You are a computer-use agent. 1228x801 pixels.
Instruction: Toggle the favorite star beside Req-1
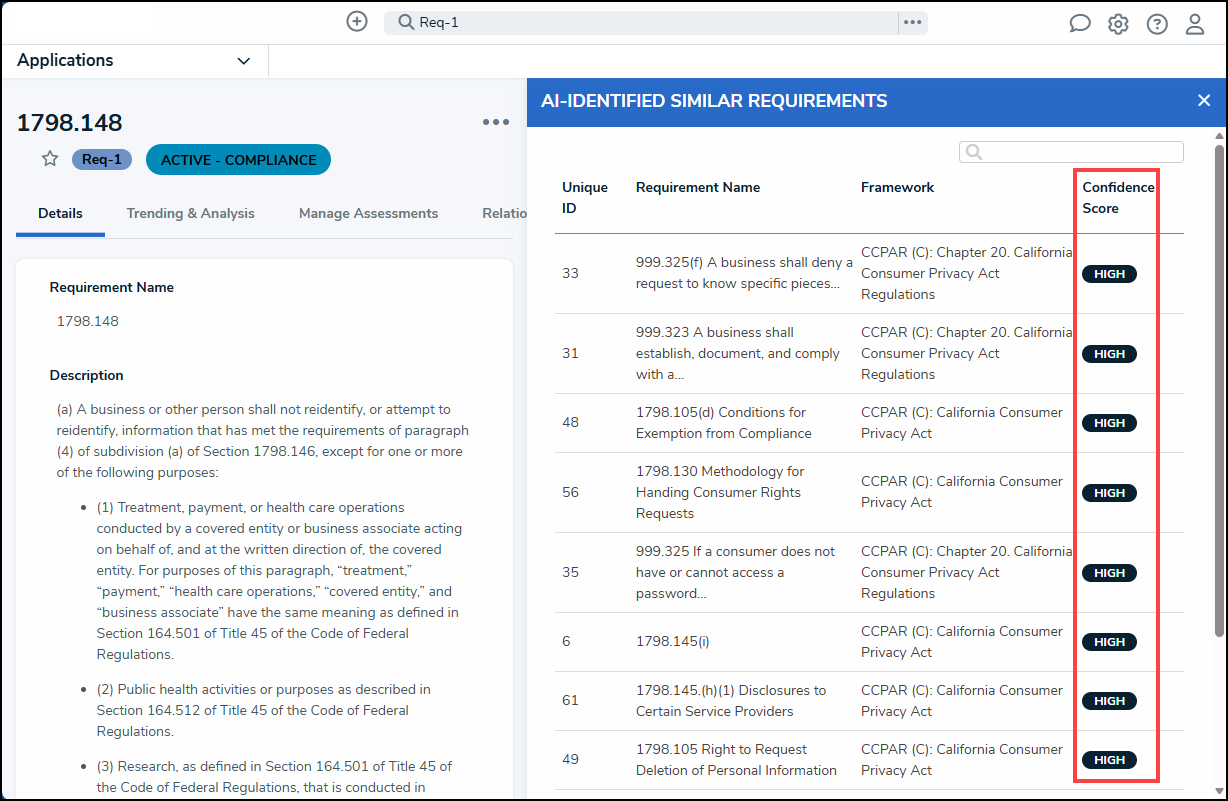[x=50, y=159]
